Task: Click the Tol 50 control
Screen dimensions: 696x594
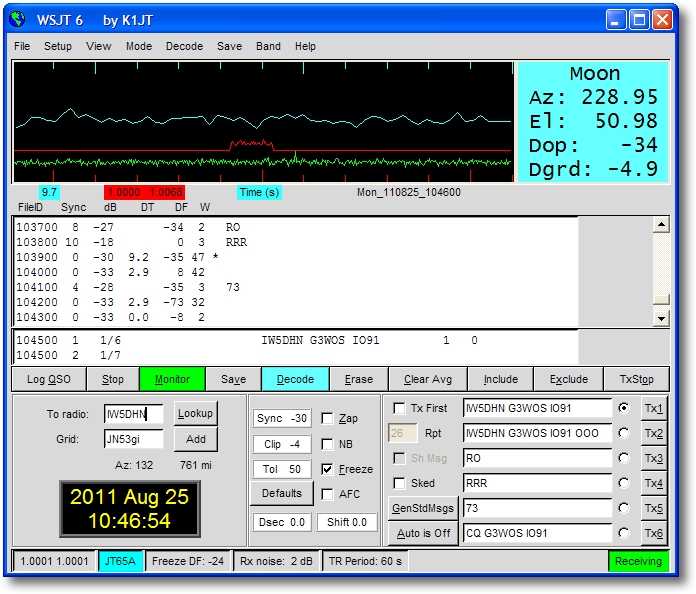Action: [281, 469]
